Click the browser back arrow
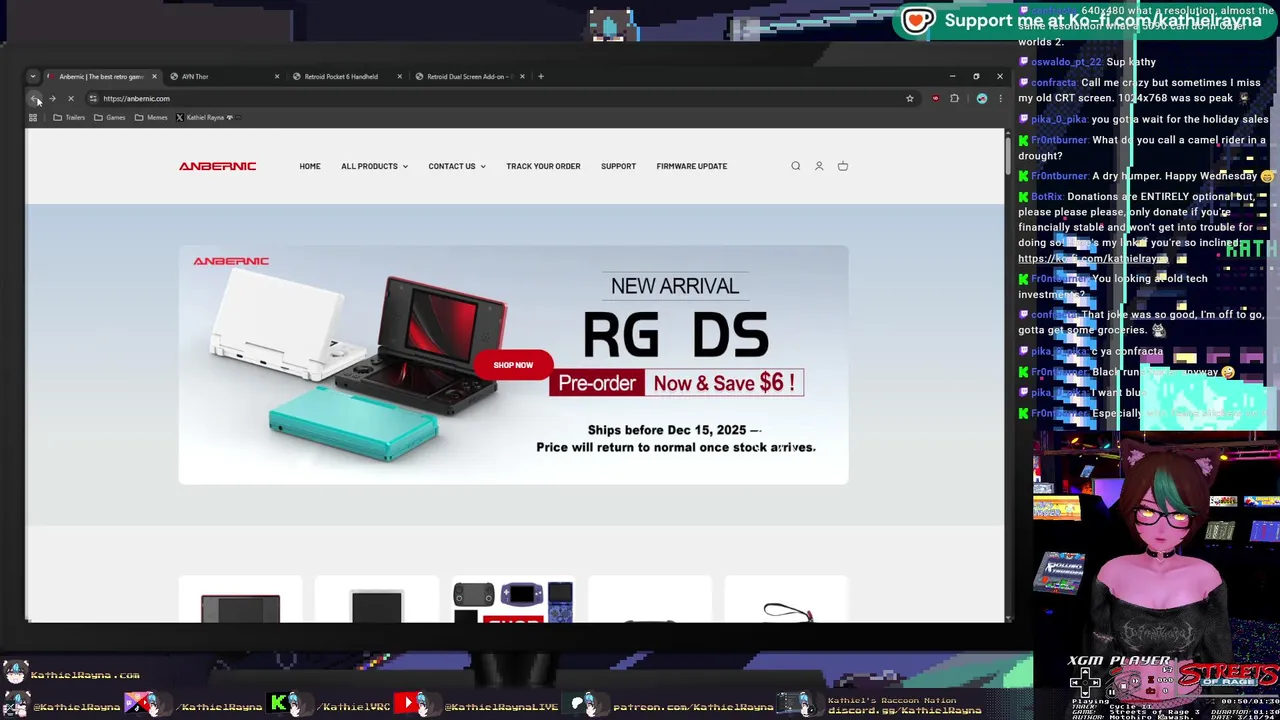 pyautogui.click(x=35, y=98)
